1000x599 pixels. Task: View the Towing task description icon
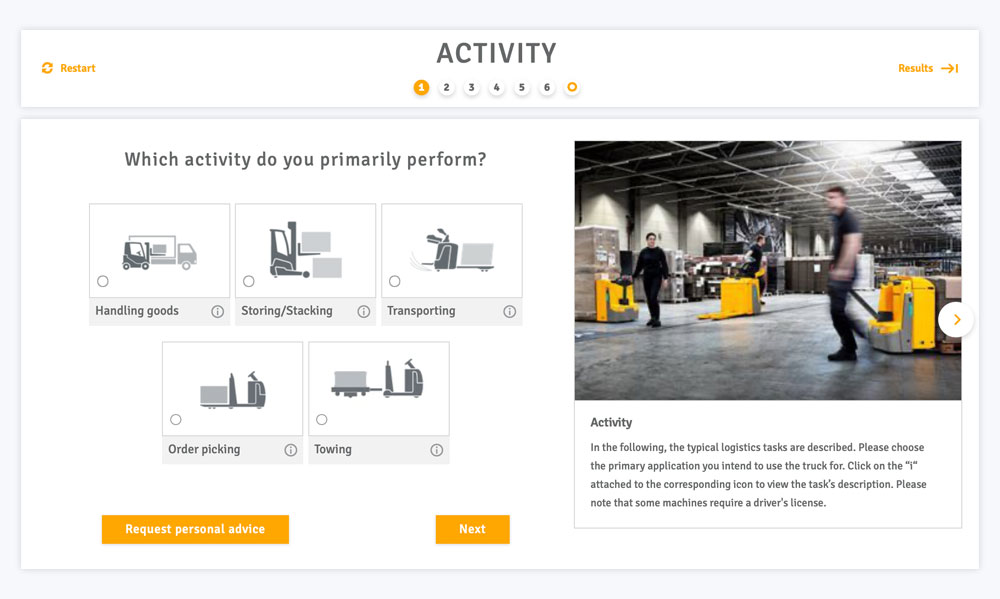[x=436, y=450]
